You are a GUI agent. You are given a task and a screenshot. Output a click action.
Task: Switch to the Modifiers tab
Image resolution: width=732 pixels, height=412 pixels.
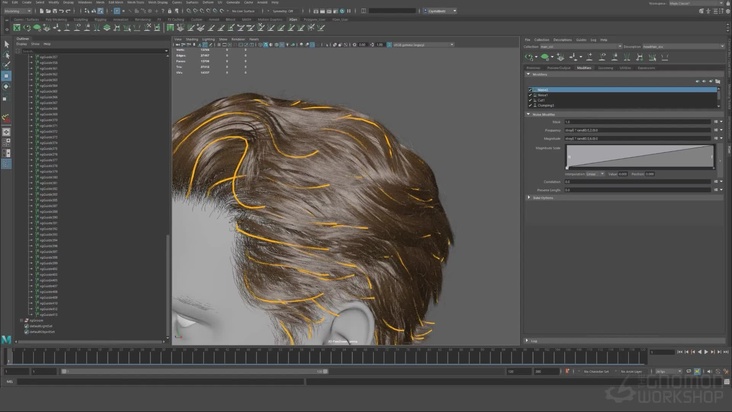584,68
